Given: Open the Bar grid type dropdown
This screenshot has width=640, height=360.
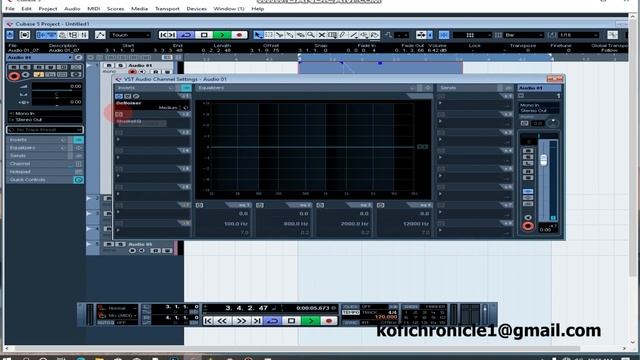Looking at the screenshot, I should [523, 35].
